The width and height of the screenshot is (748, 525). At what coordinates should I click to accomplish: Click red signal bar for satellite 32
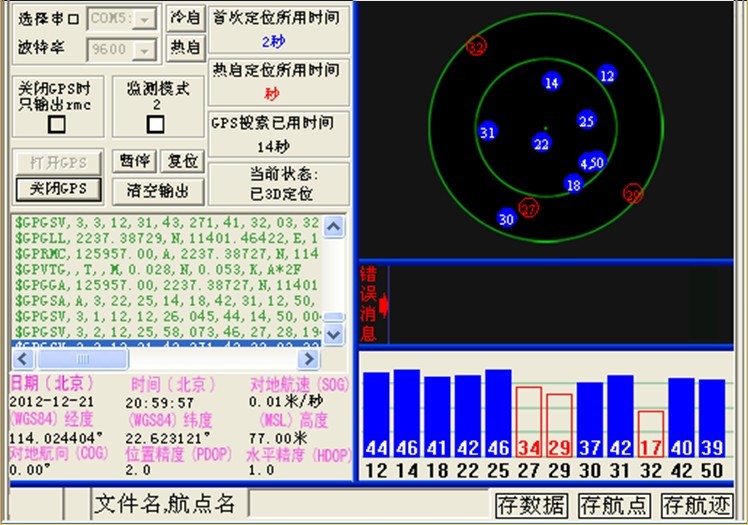point(651,433)
